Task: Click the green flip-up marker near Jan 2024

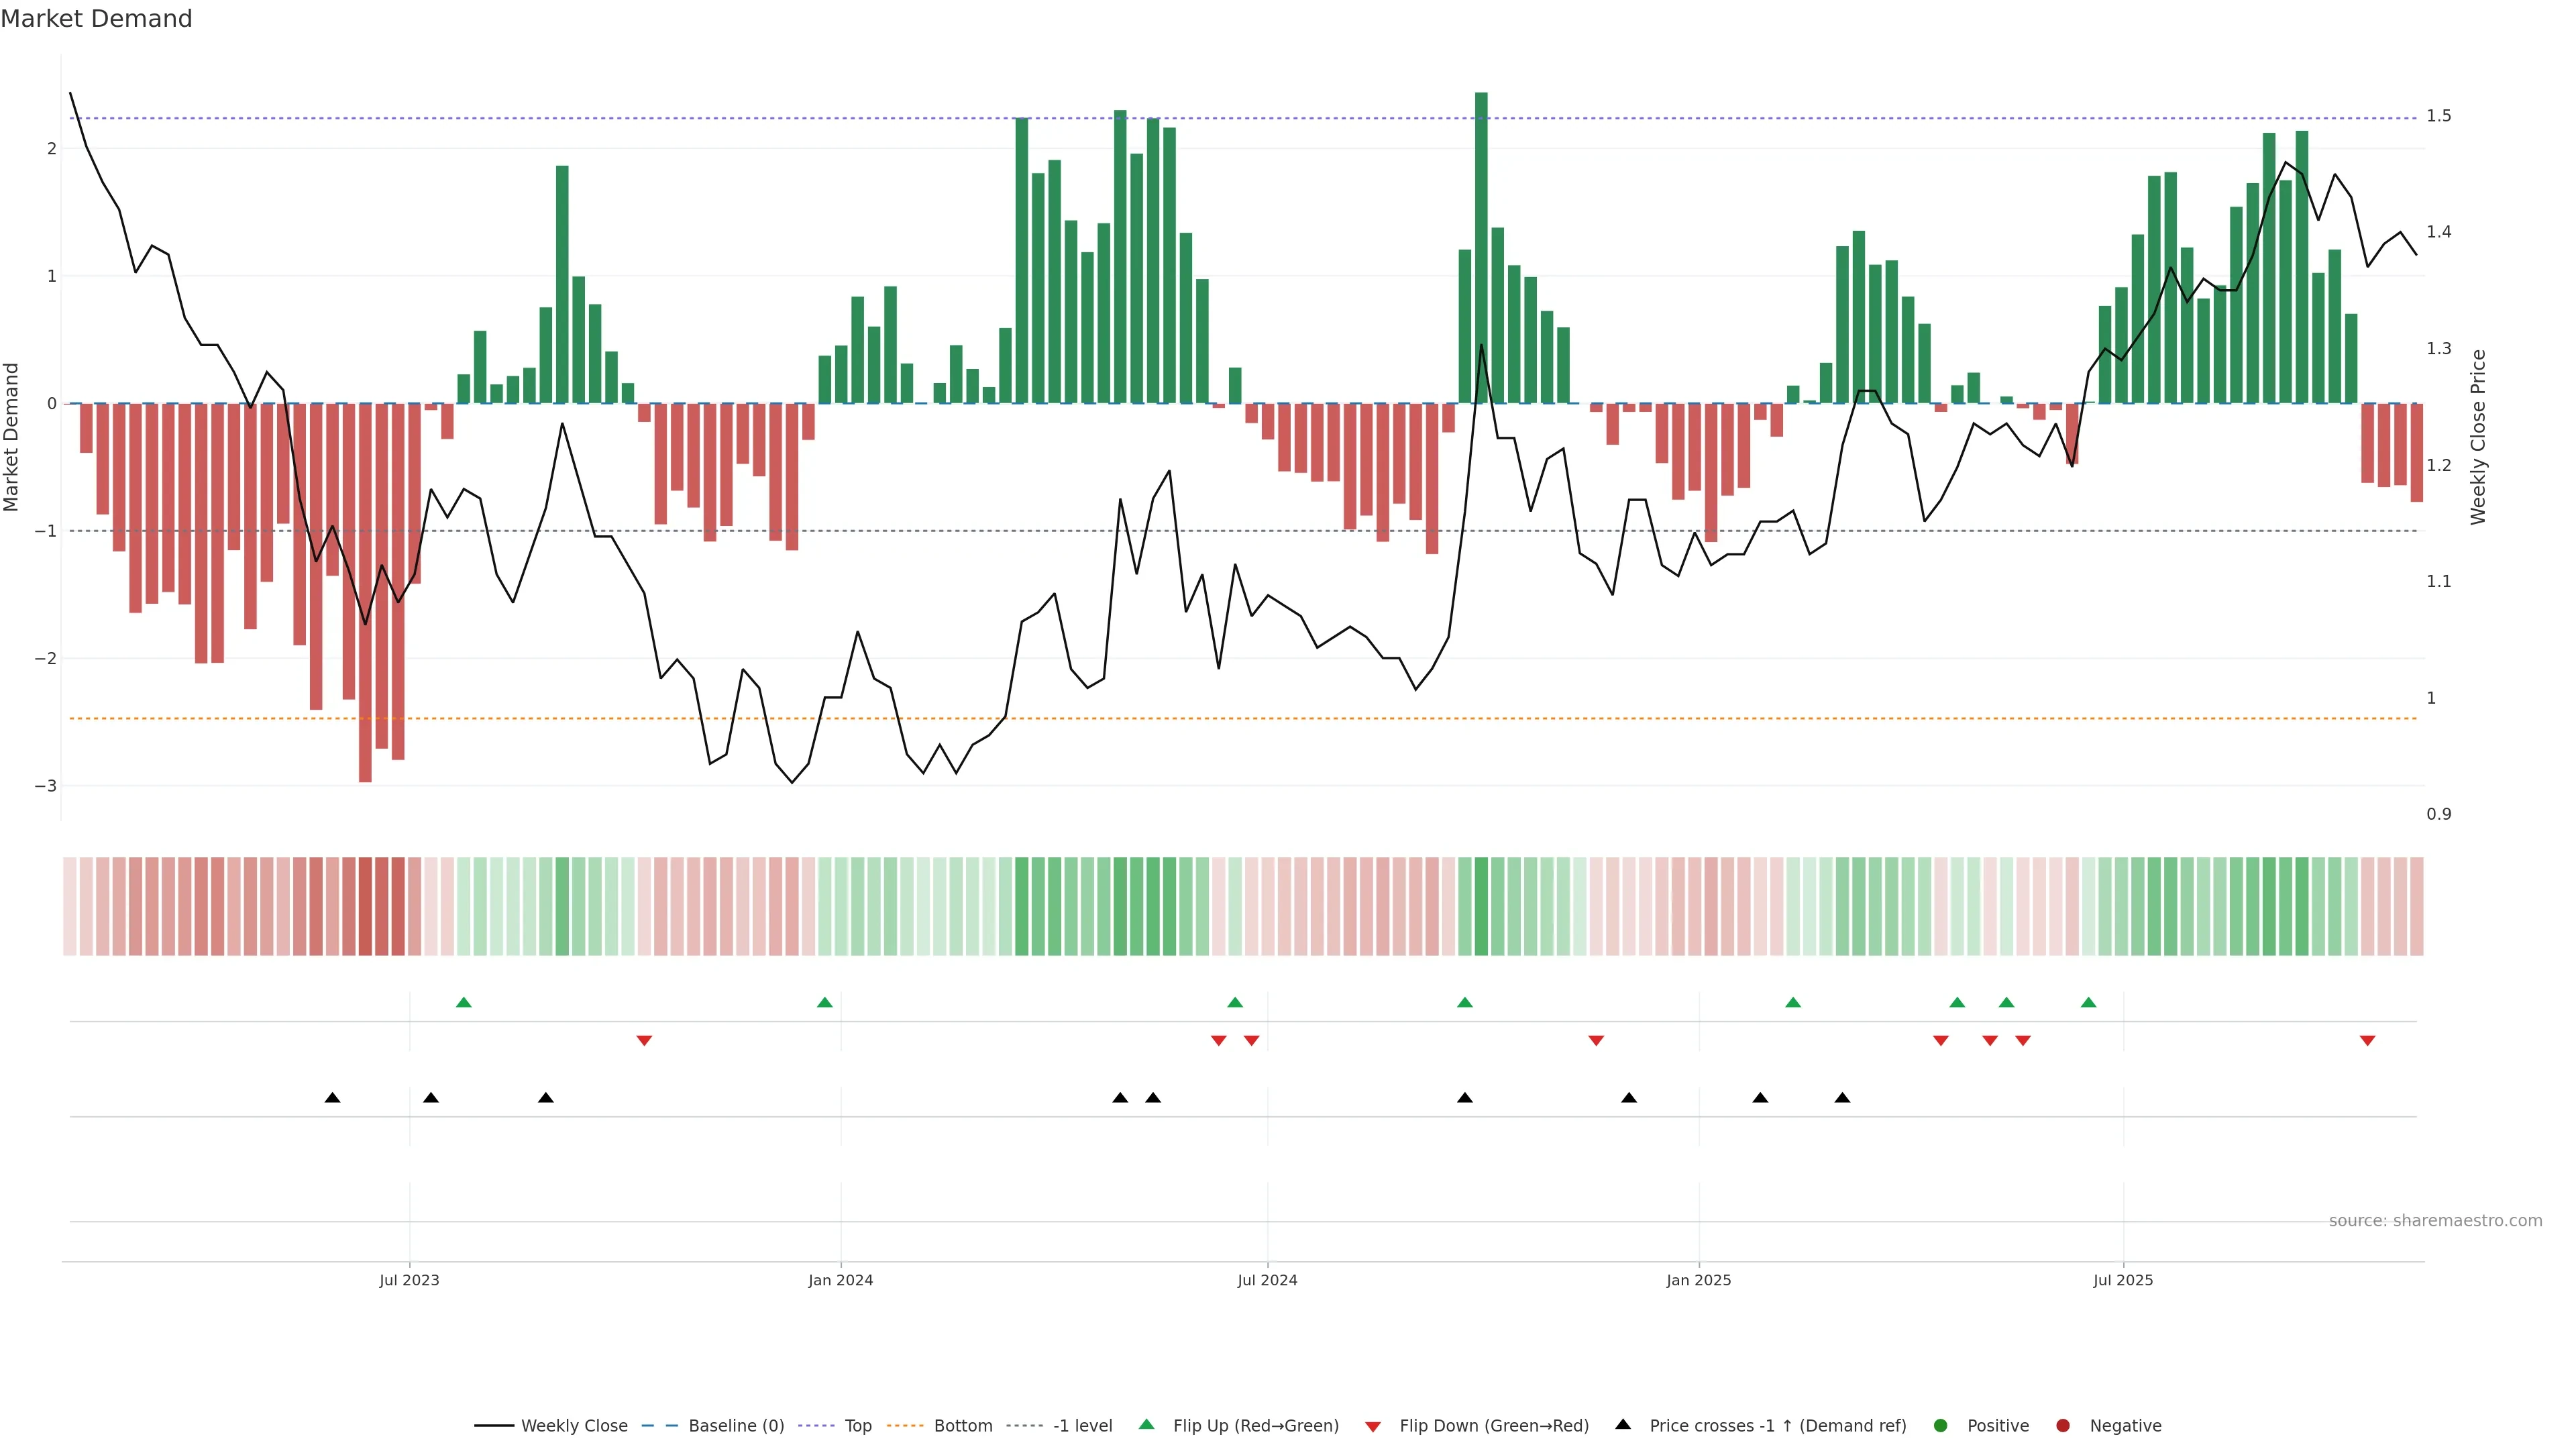Action: pyautogui.click(x=824, y=1002)
